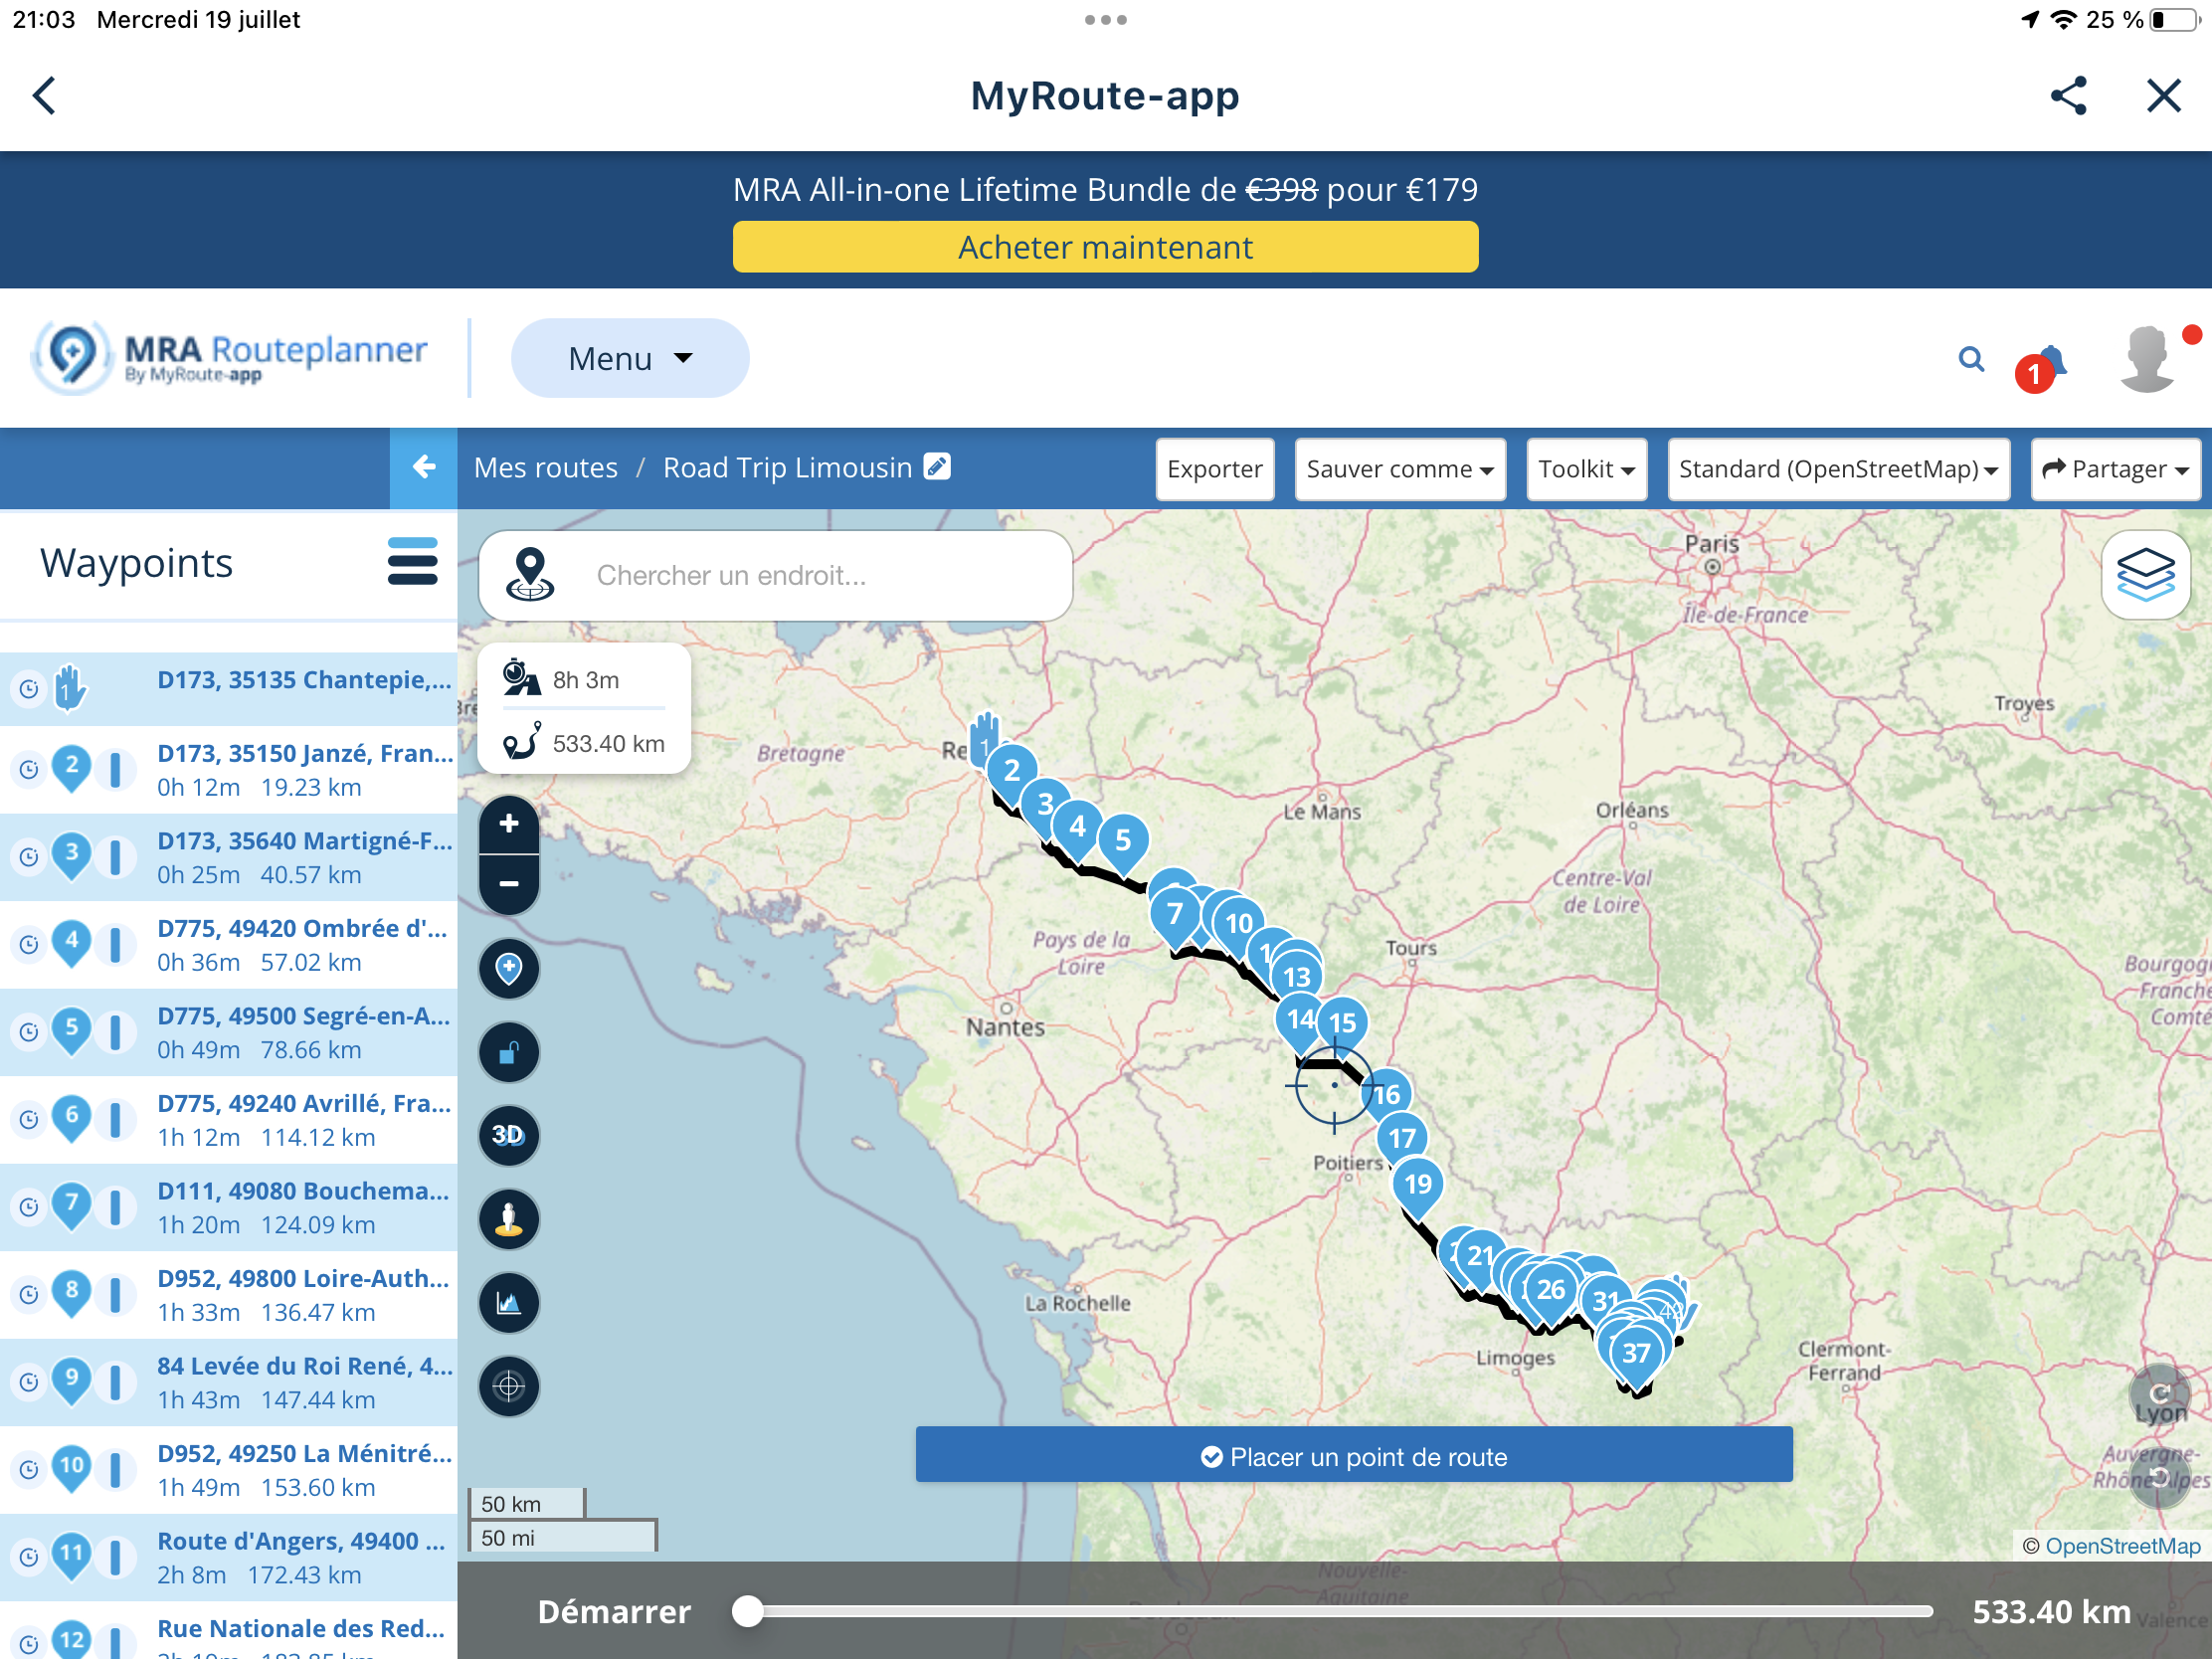The width and height of the screenshot is (2212, 1659).
Task: Show the elevation profile chart
Action: click(509, 1303)
